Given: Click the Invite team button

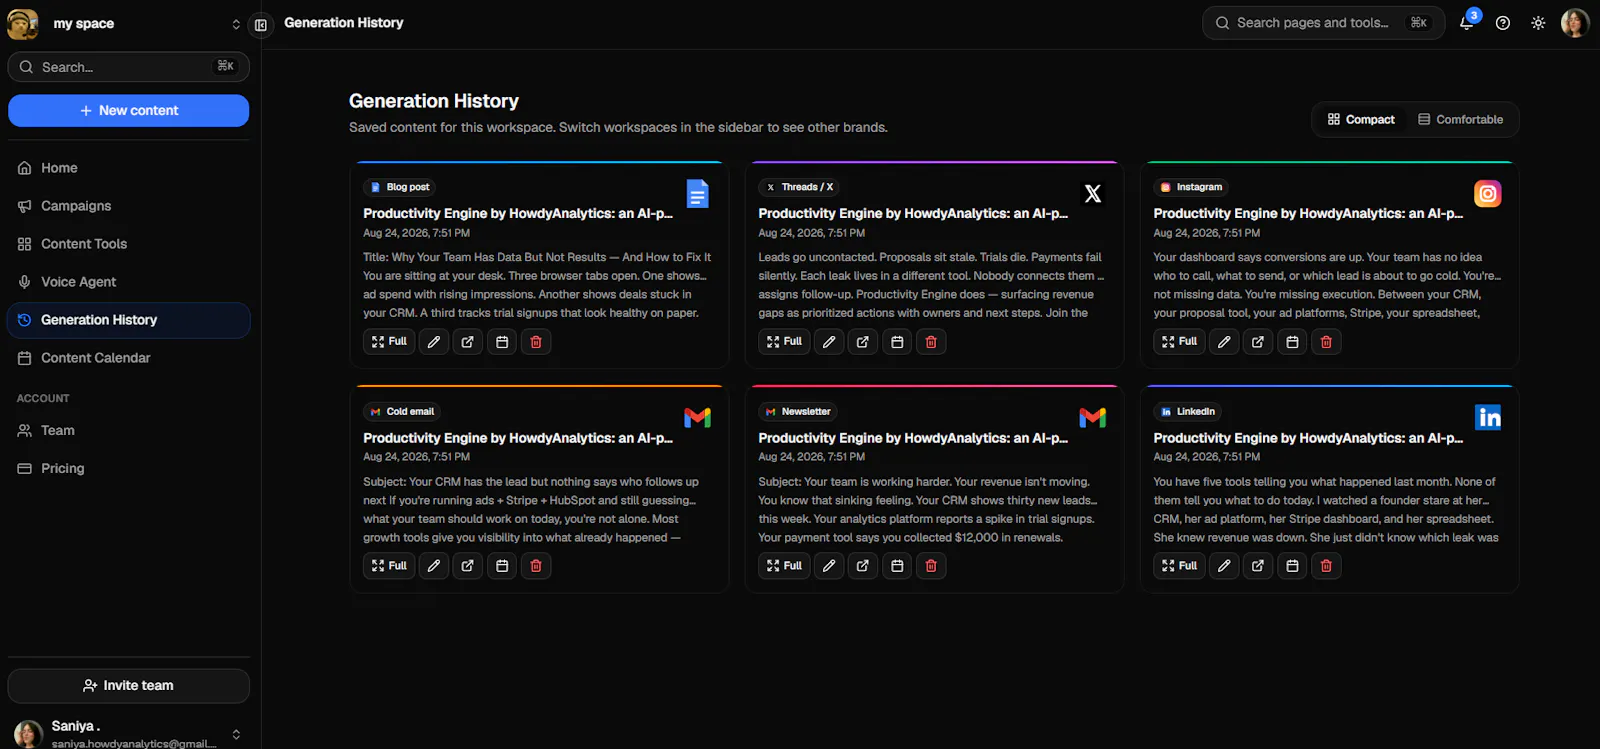Looking at the screenshot, I should (x=129, y=686).
